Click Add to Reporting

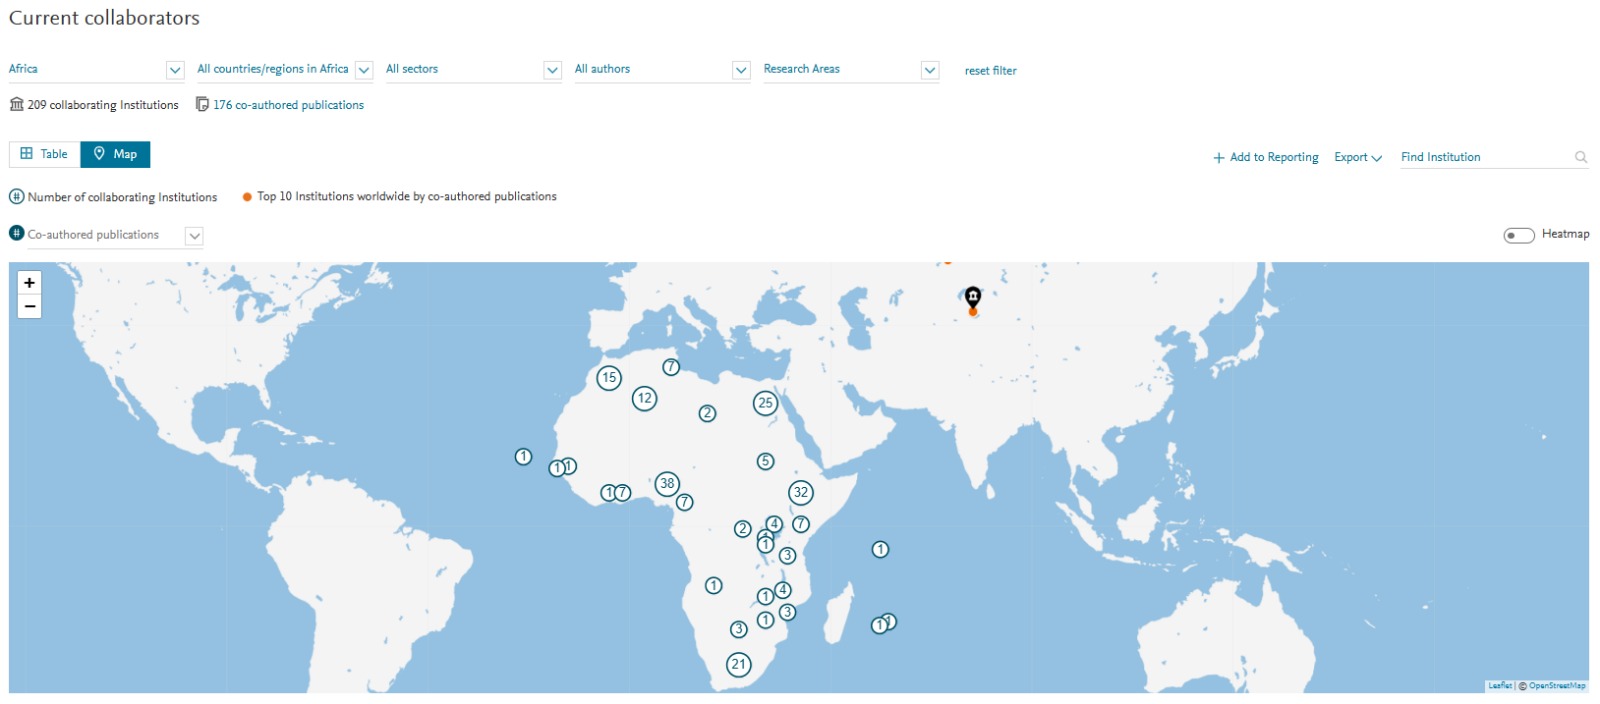[1266, 157]
